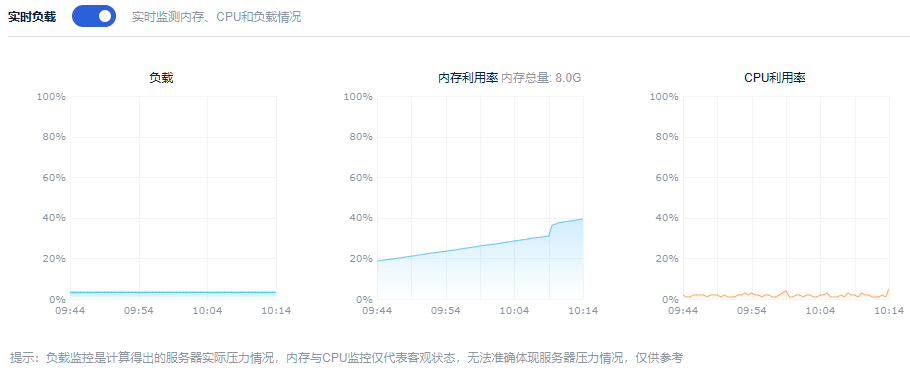Click the CPU line peak at 10:14
This screenshot has width=910, height=376.
[889, 289]
